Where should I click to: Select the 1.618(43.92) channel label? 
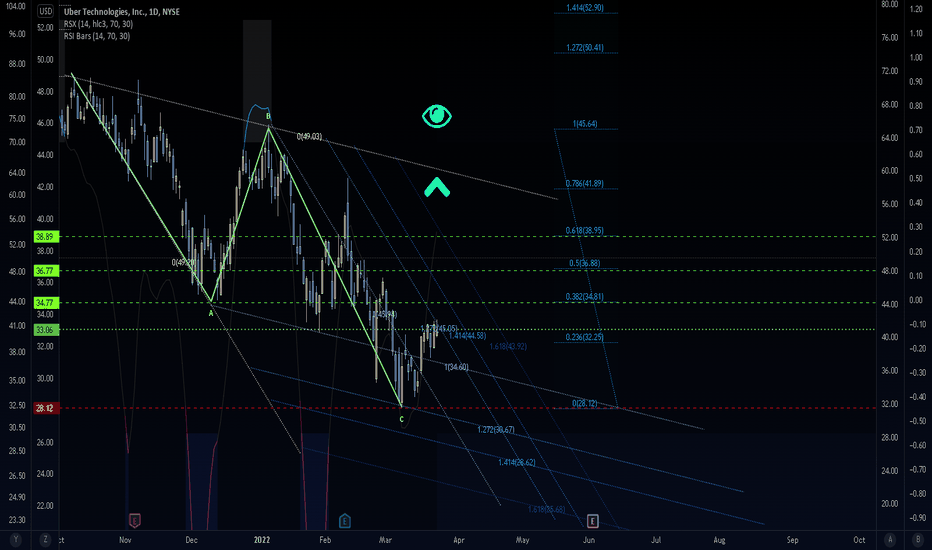pos(508,346)
